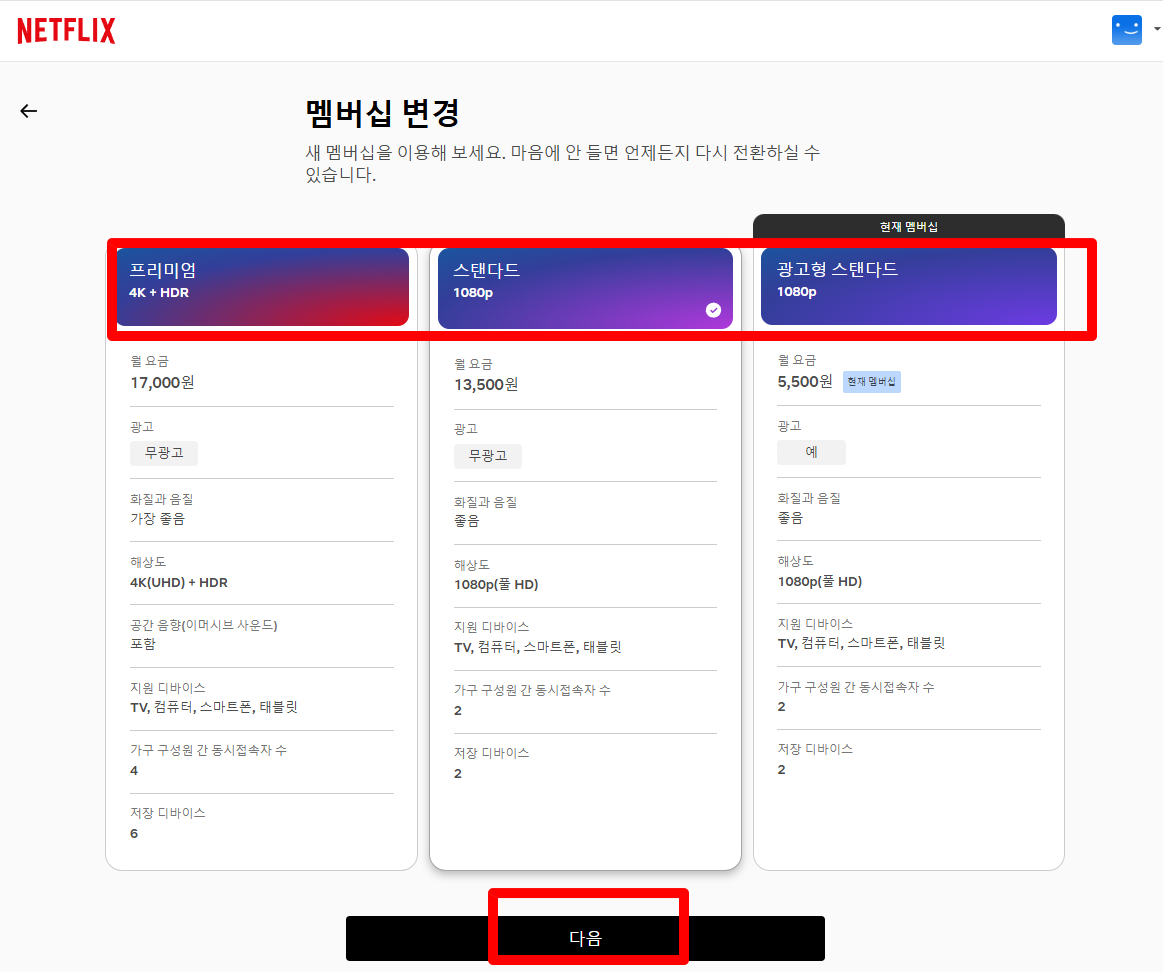Click the checkmark on 스탠다드 plan

tap(713, 310)
